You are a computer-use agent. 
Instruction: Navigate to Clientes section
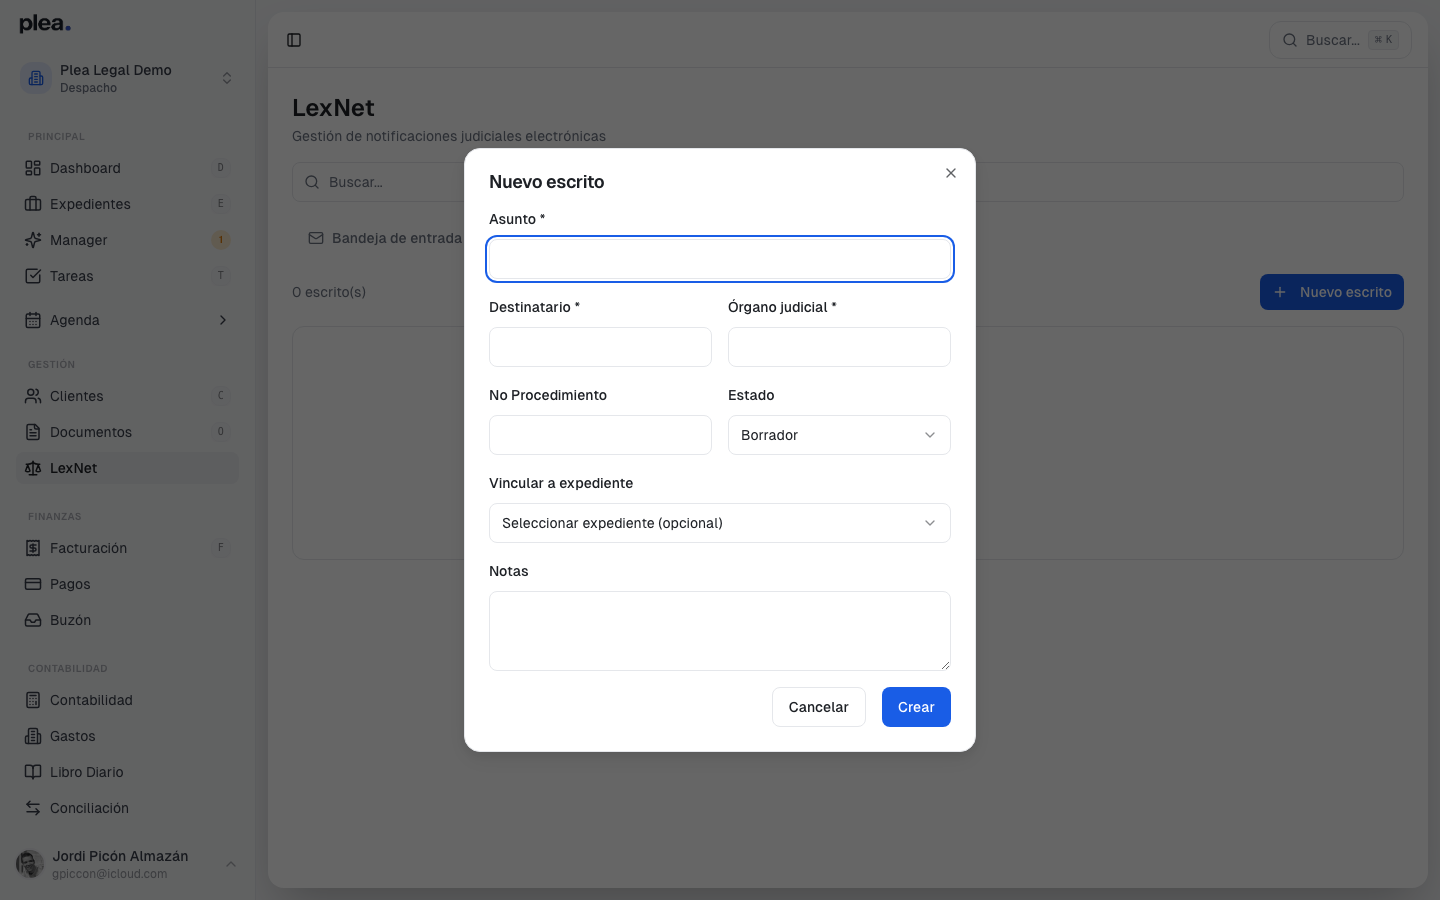(127, 396)
